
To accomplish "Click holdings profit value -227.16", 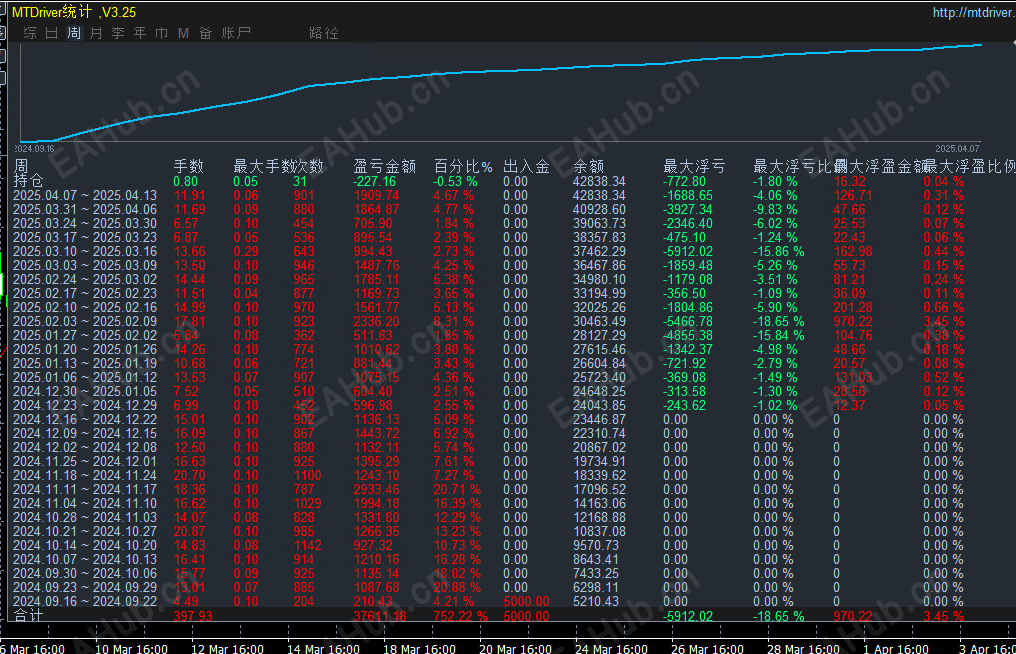I will (375, 181).
